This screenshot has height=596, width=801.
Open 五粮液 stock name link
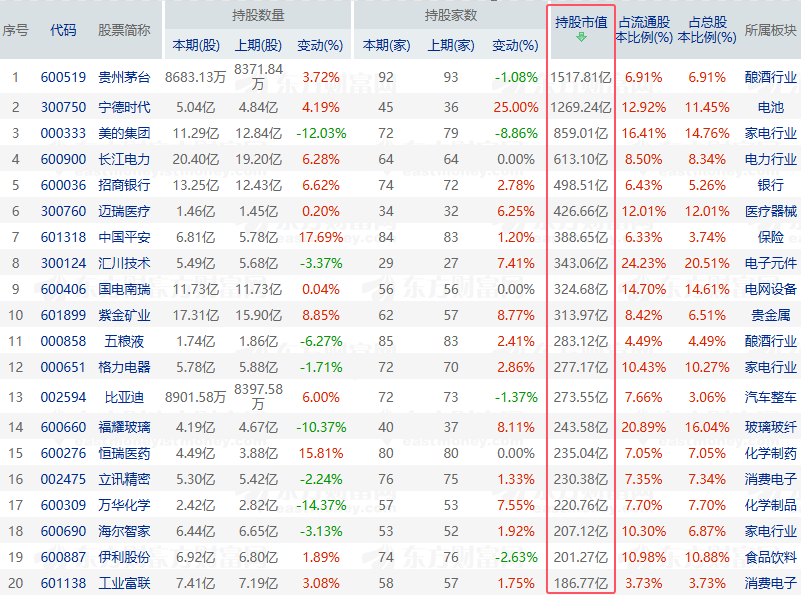[124, 342]
